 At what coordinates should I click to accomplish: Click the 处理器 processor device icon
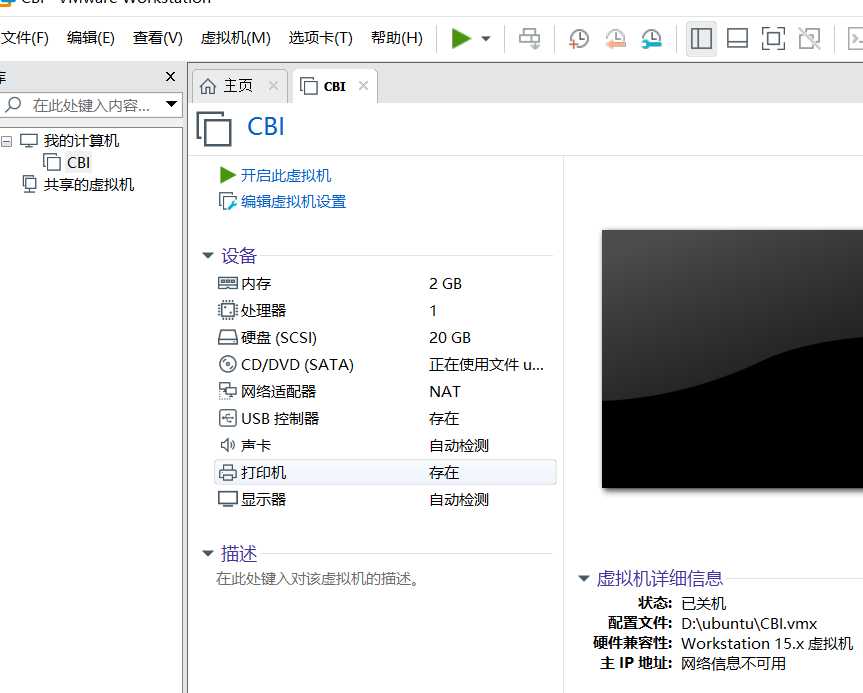point(227,310)
